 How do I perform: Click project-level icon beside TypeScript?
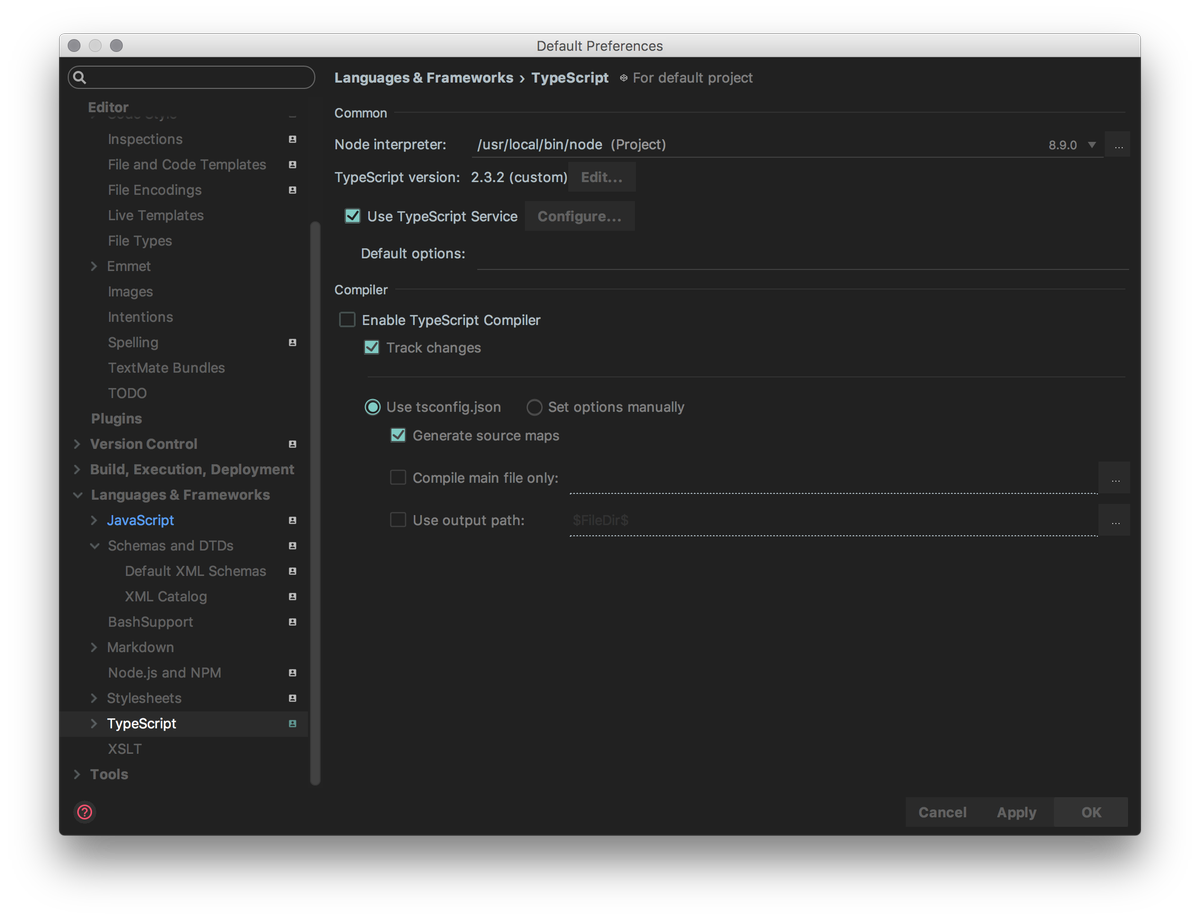point(292,724)
